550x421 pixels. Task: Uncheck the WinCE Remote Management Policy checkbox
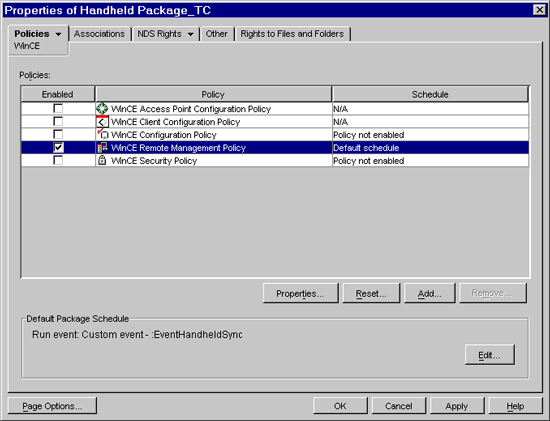(58, 147)
